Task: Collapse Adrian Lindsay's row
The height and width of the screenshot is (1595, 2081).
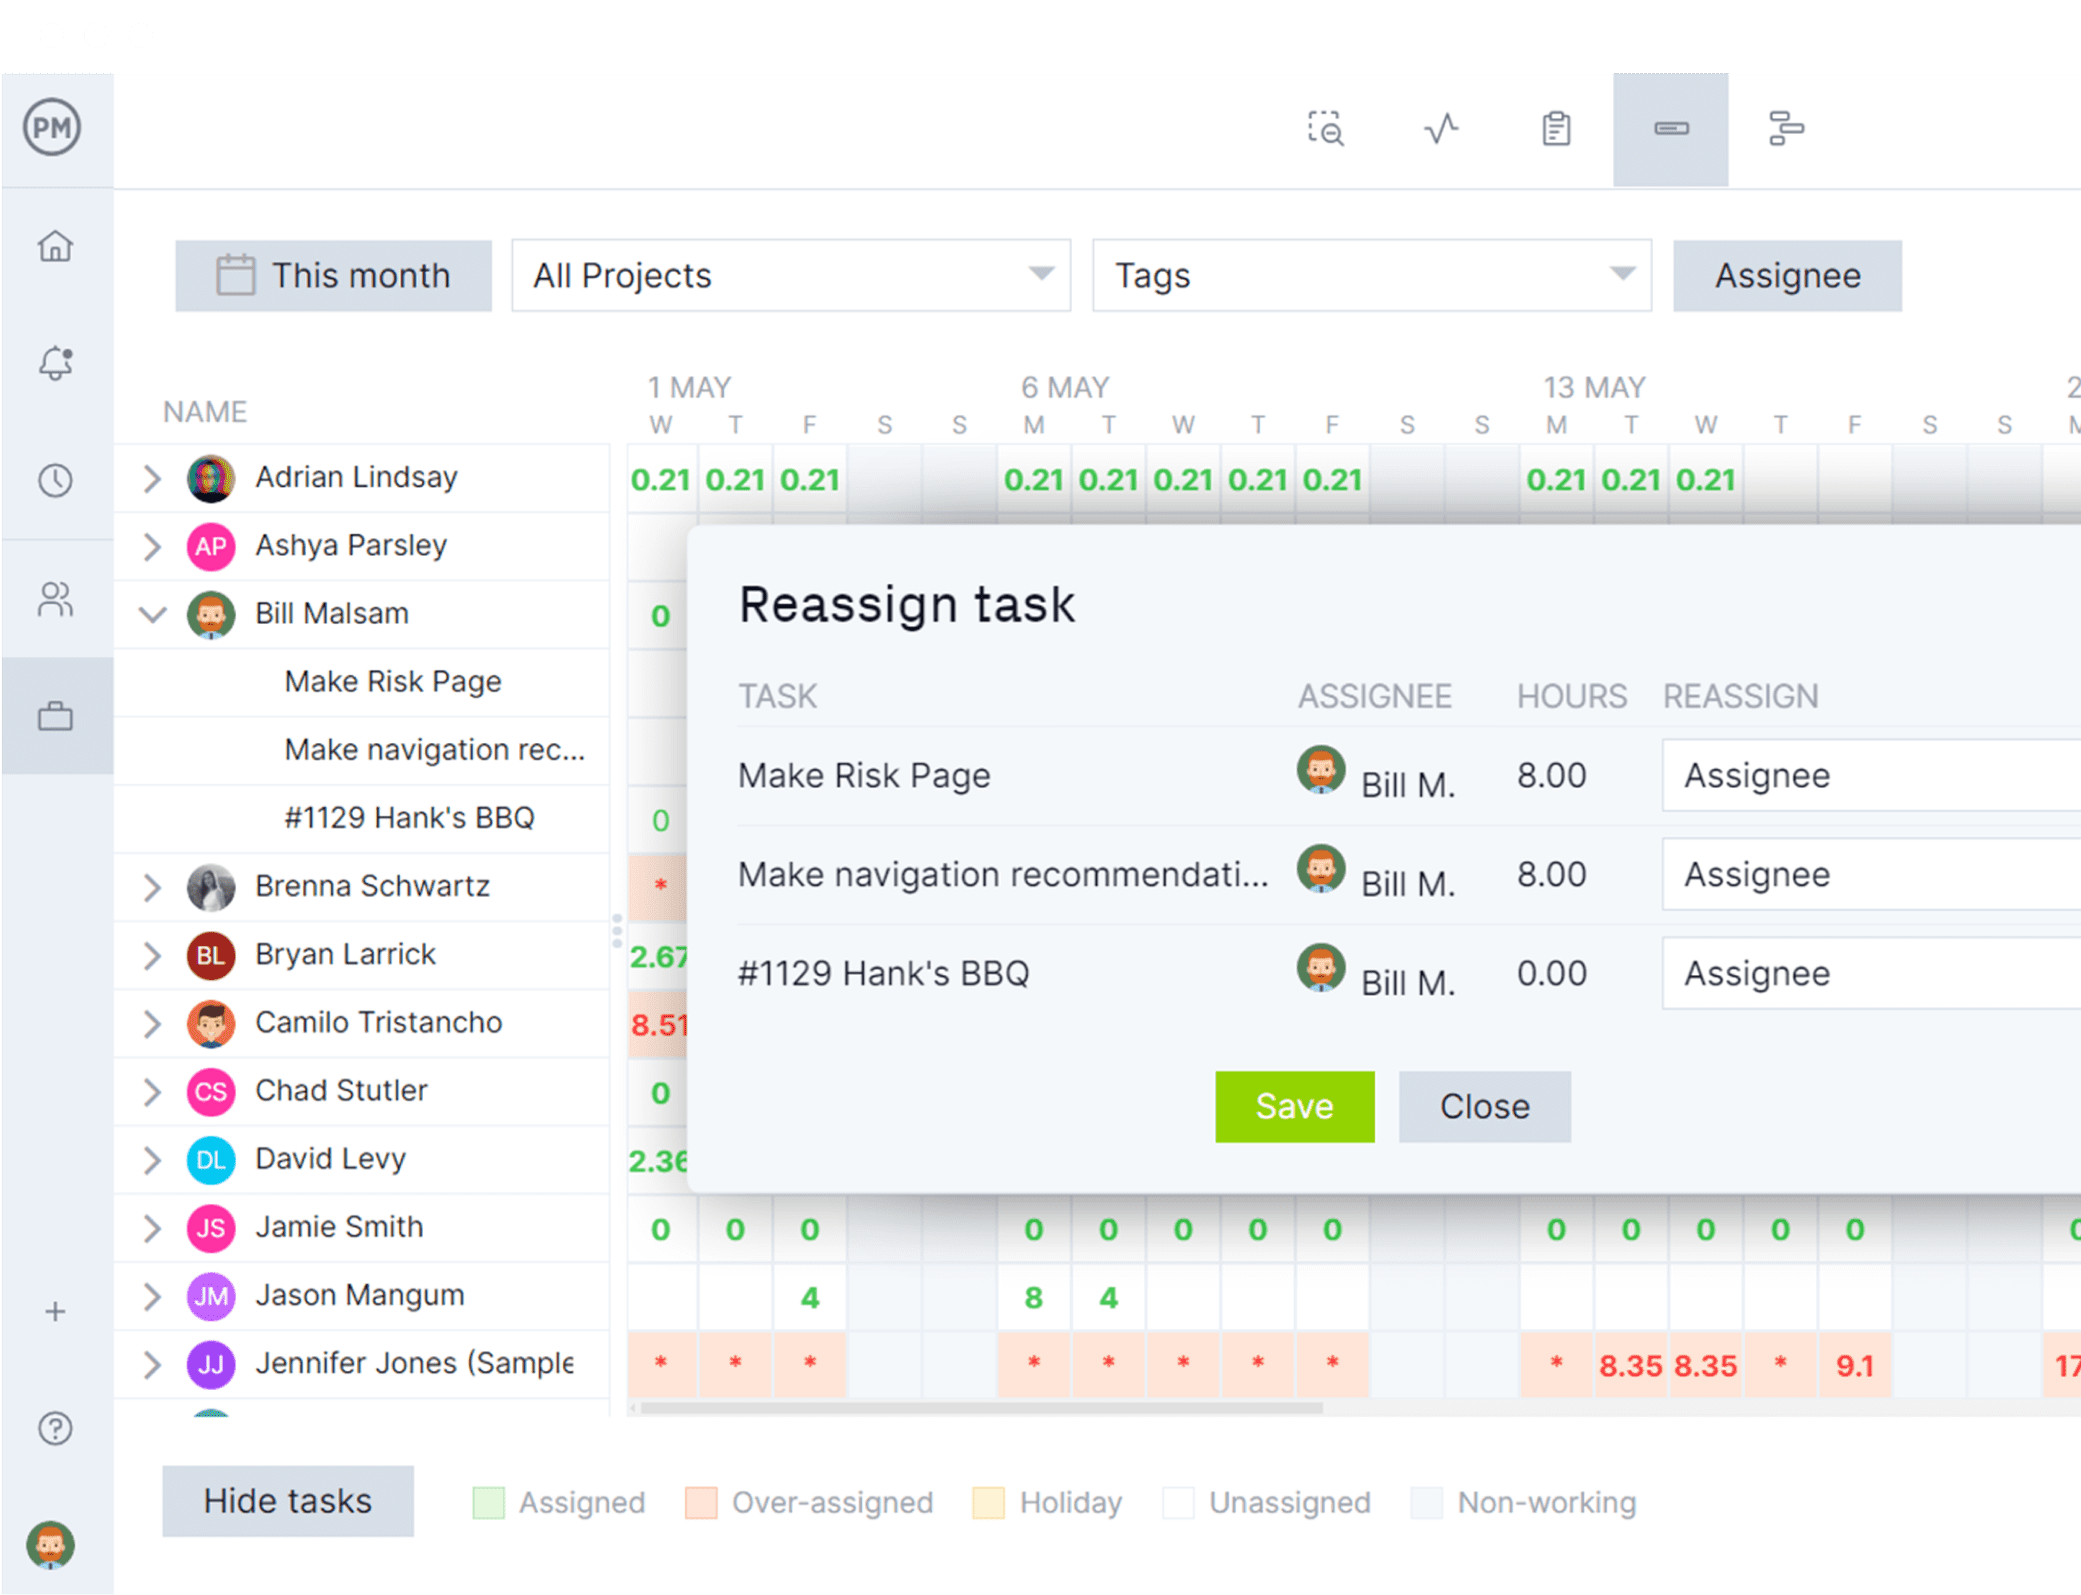Action: [152, 477]
